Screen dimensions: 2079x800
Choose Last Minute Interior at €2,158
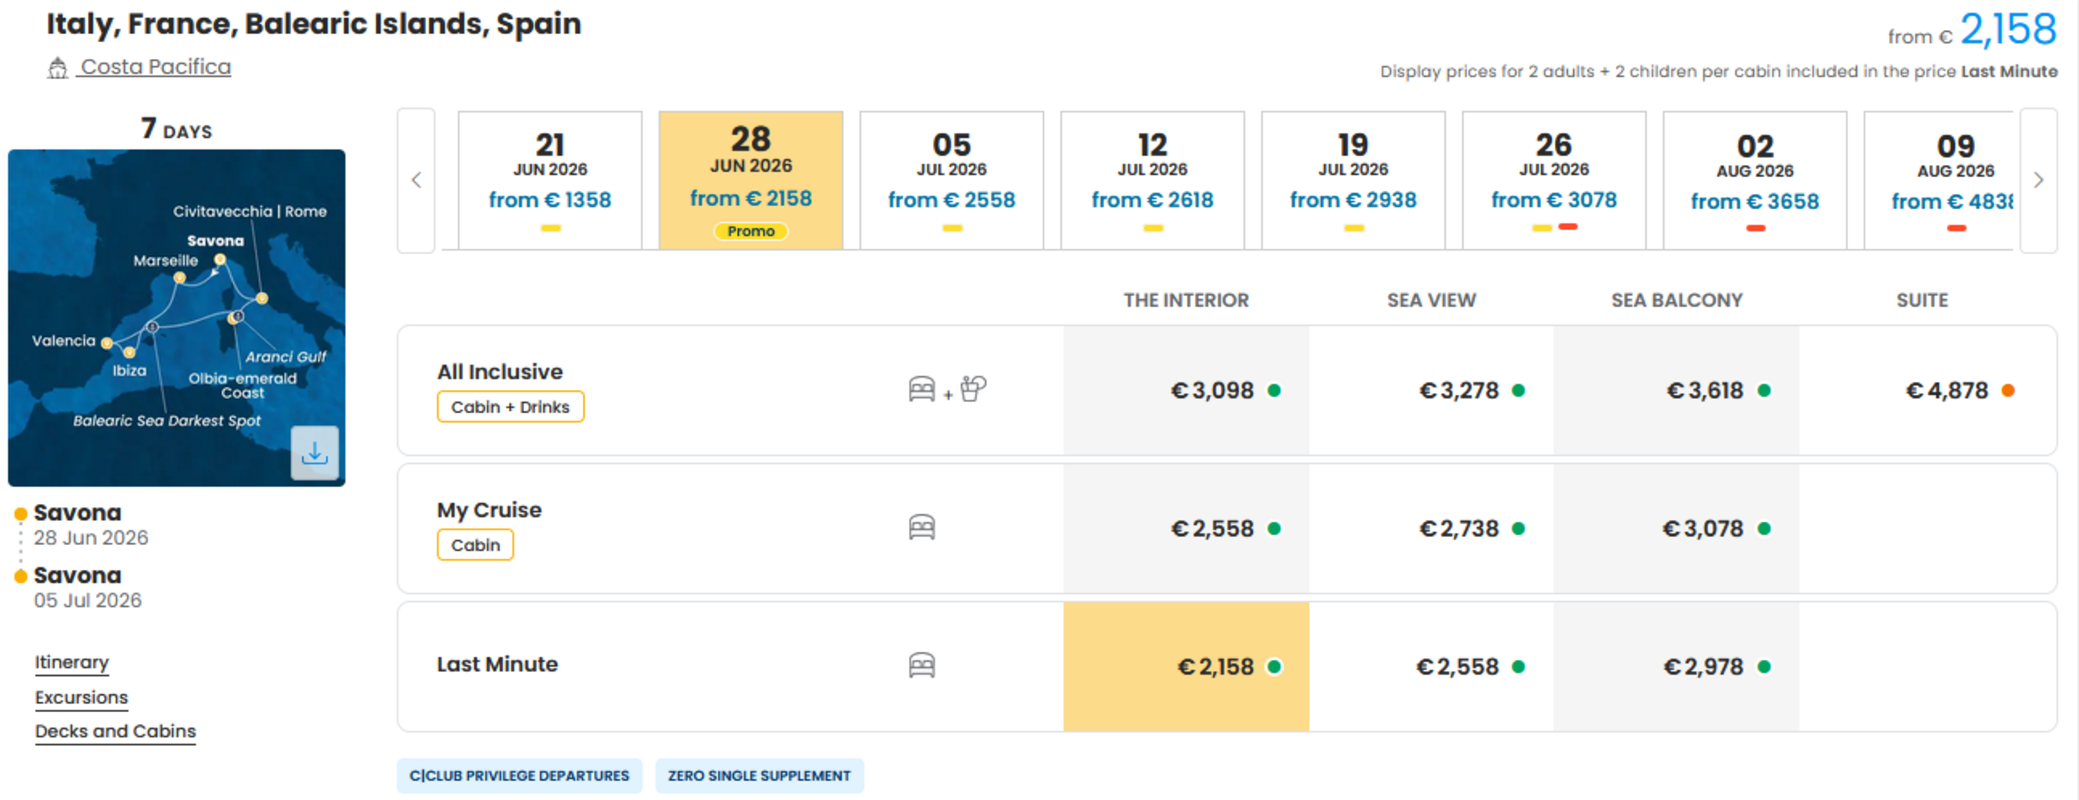click(1186, 666)
